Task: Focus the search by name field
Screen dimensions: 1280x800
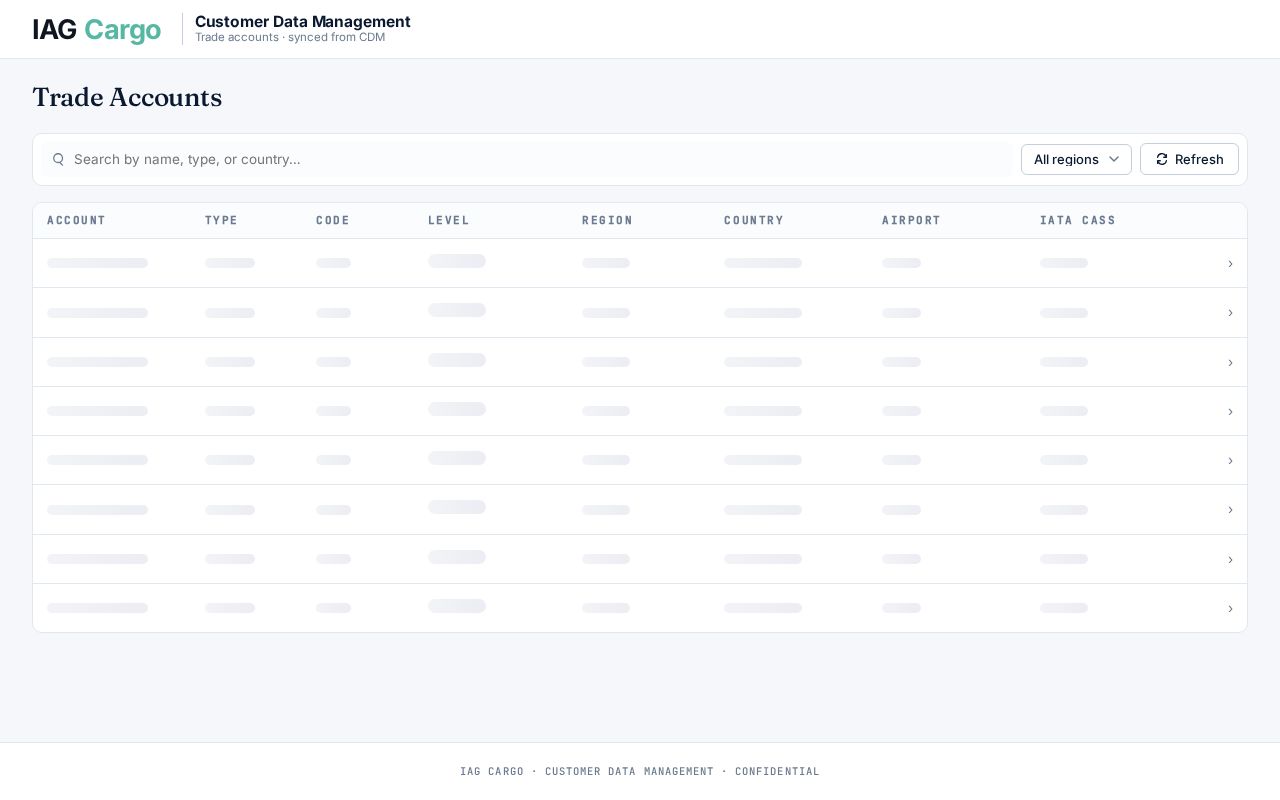Action: (x=527, y=159)
